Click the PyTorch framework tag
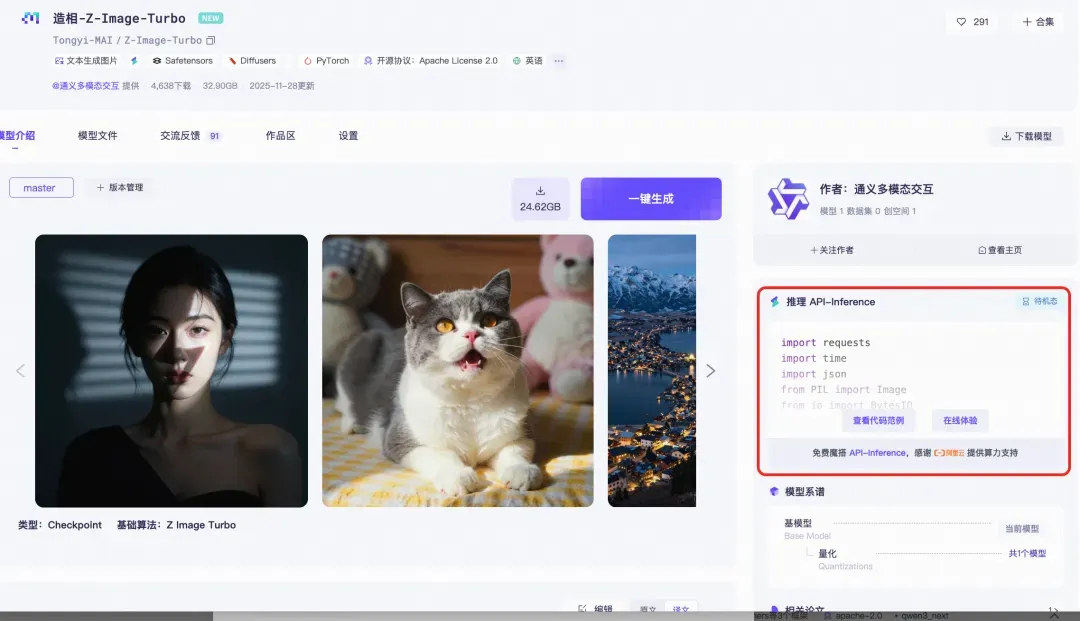 [326, 61]
